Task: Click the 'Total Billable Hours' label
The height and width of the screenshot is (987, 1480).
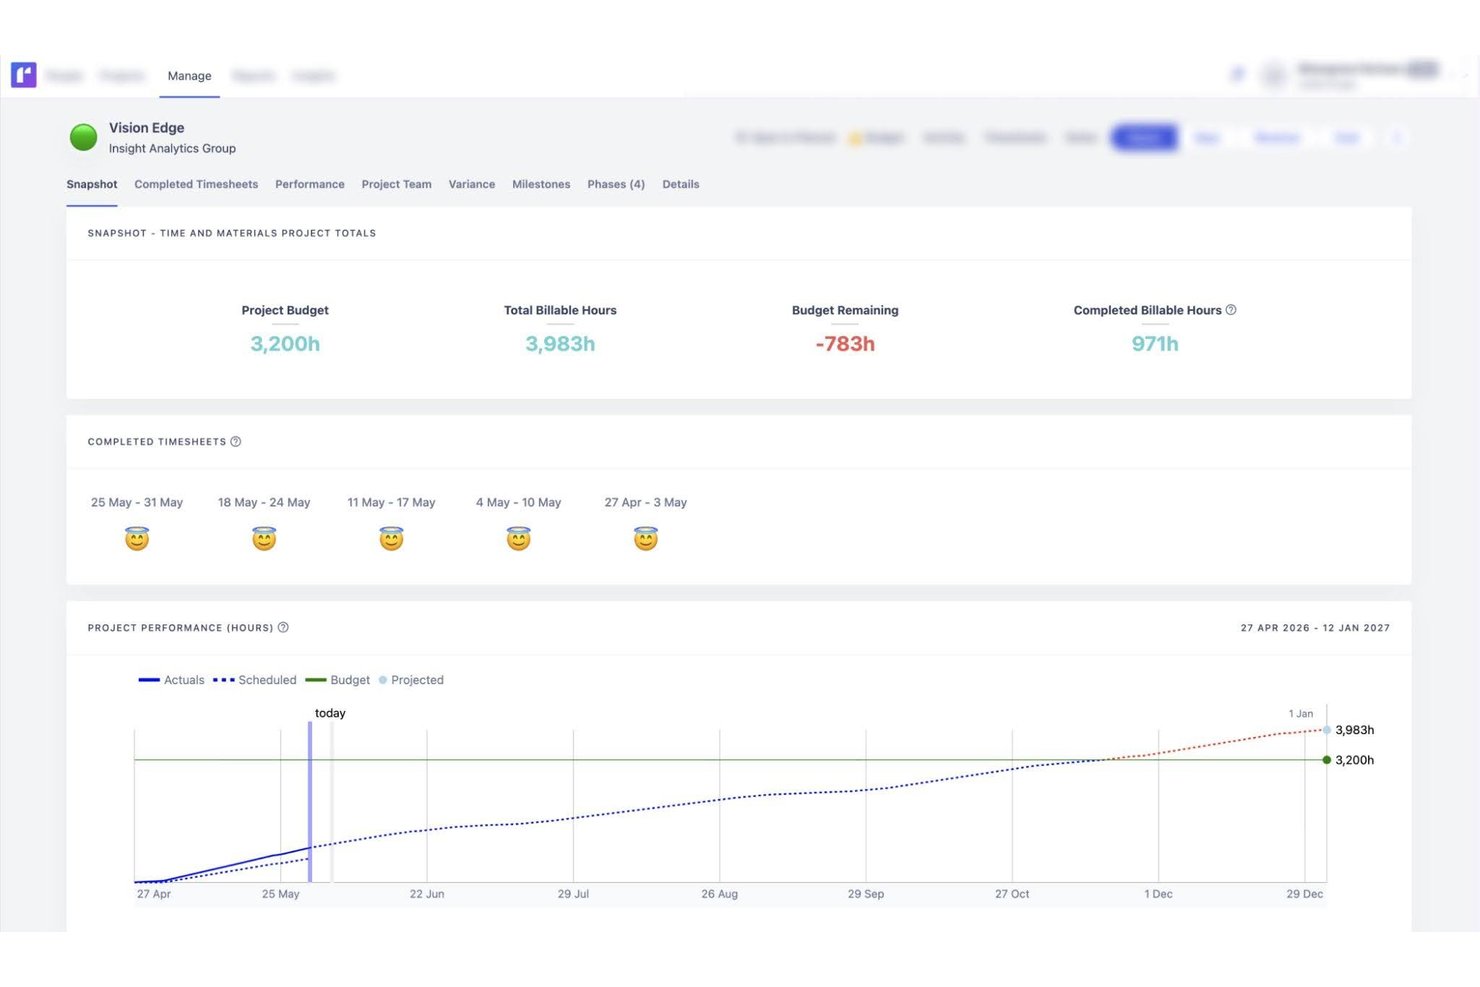Action: pyautogui.click(x=560, y=311)
